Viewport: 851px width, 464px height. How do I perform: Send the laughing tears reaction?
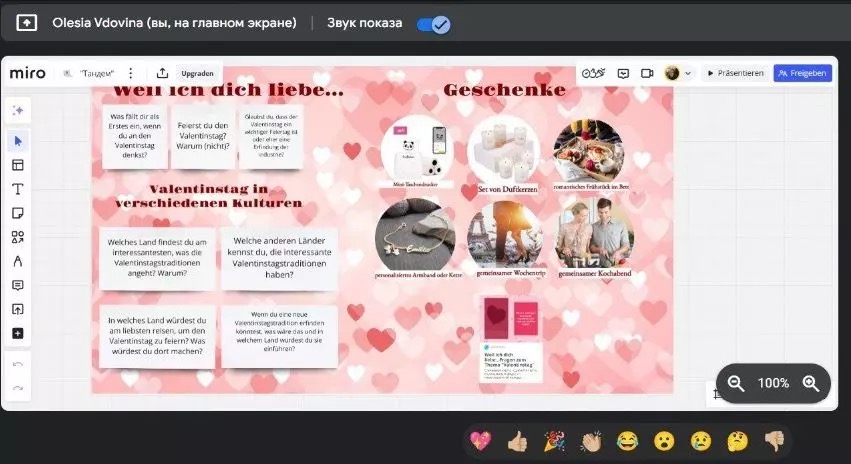coord(627,441)
